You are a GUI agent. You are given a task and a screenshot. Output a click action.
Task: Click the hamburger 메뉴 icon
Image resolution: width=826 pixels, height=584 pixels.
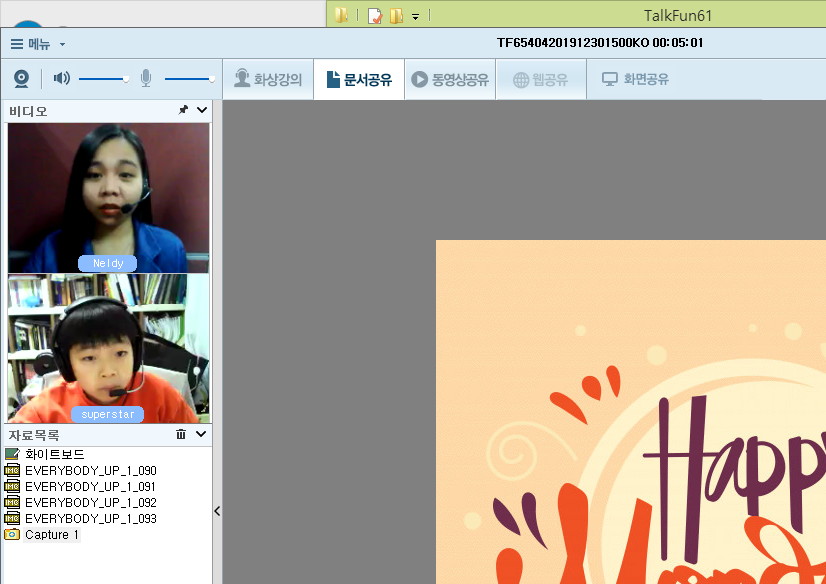click(17, 44)
